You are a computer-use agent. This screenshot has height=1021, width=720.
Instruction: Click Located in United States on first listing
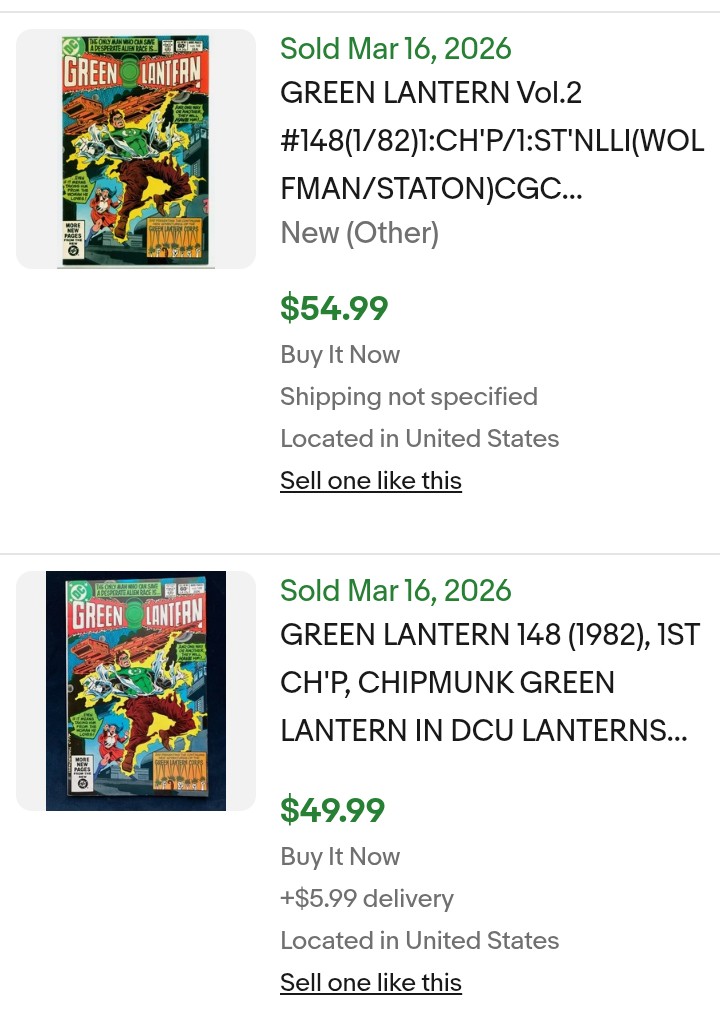click(x=419, y=439)
